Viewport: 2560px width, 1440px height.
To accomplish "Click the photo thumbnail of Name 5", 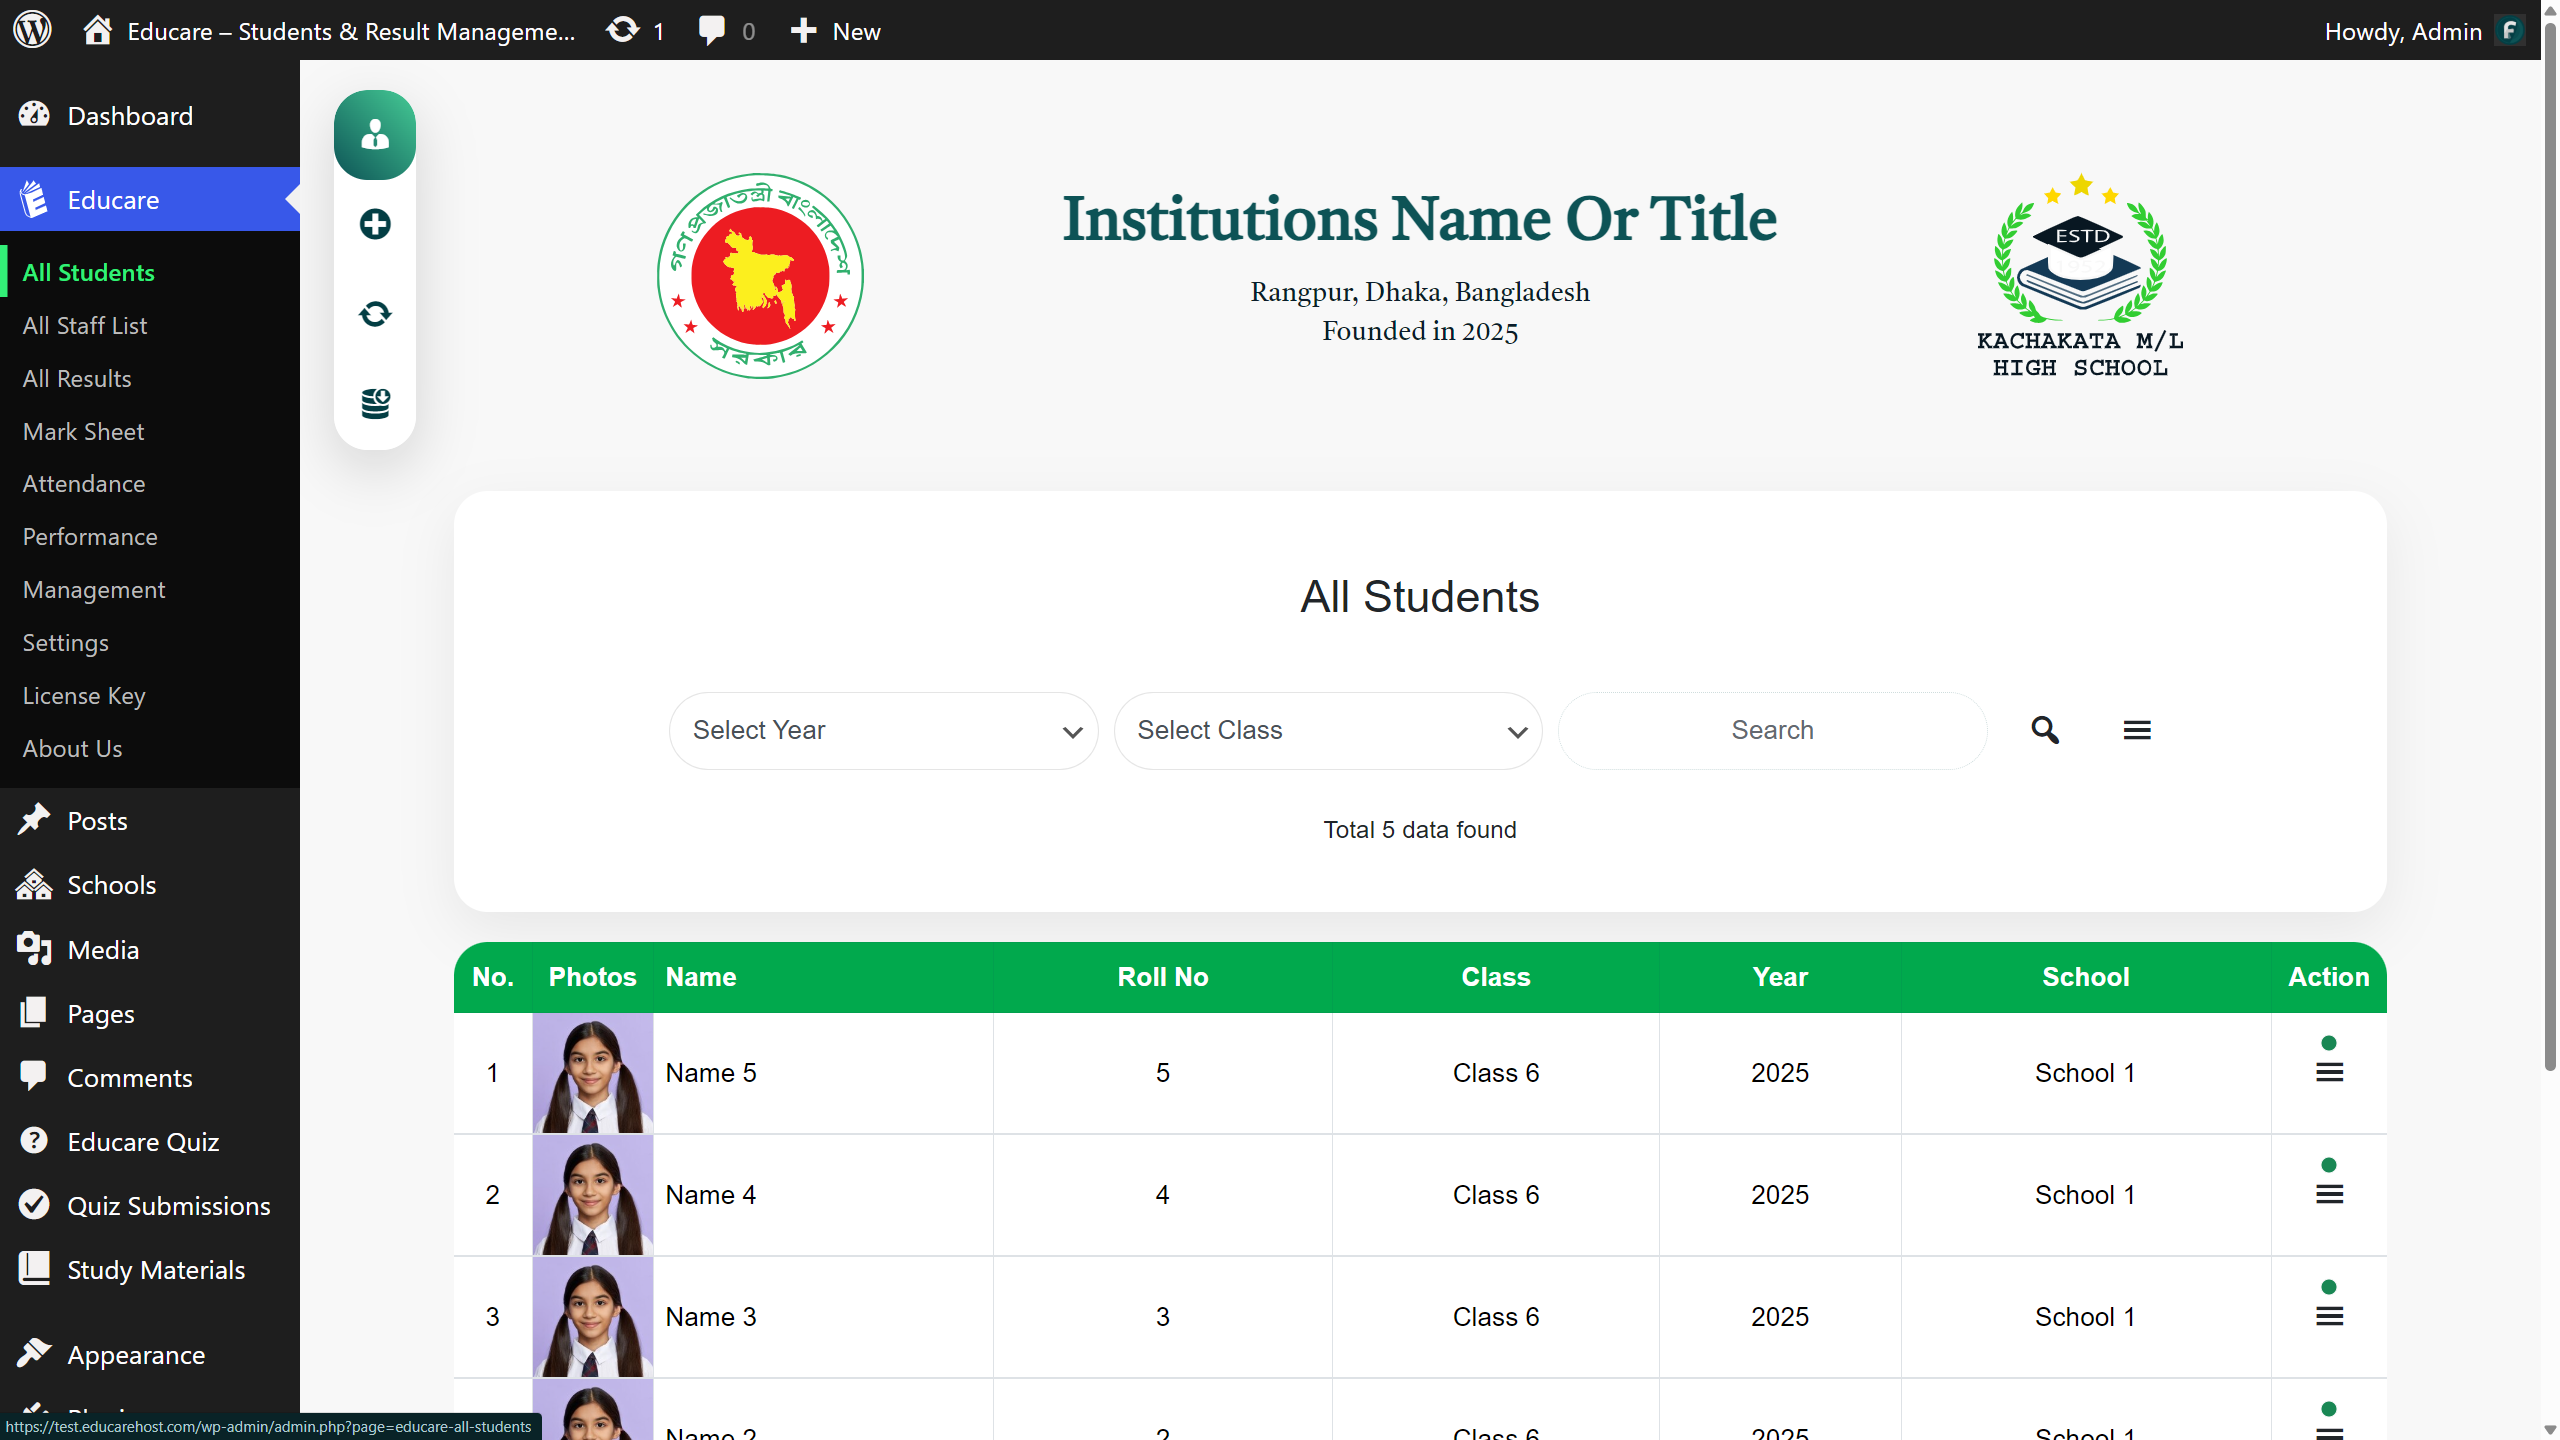I will click(593, 1073).
